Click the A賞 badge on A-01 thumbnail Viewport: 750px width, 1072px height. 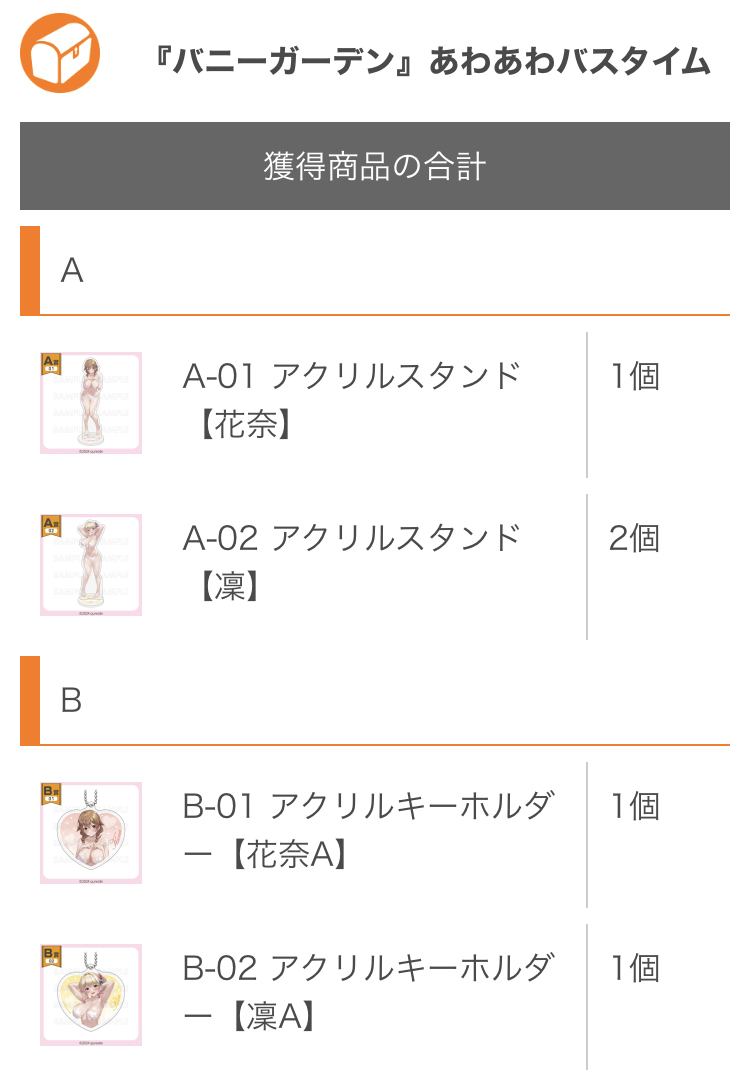50,362
